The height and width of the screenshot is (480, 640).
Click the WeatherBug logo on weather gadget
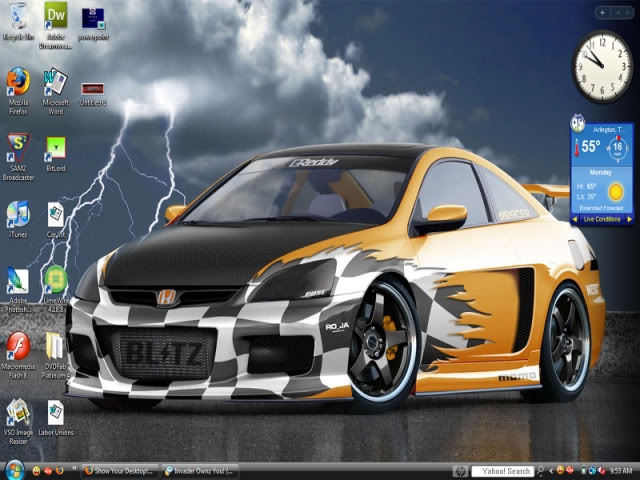pyautogui.click(x=578, y=122)
